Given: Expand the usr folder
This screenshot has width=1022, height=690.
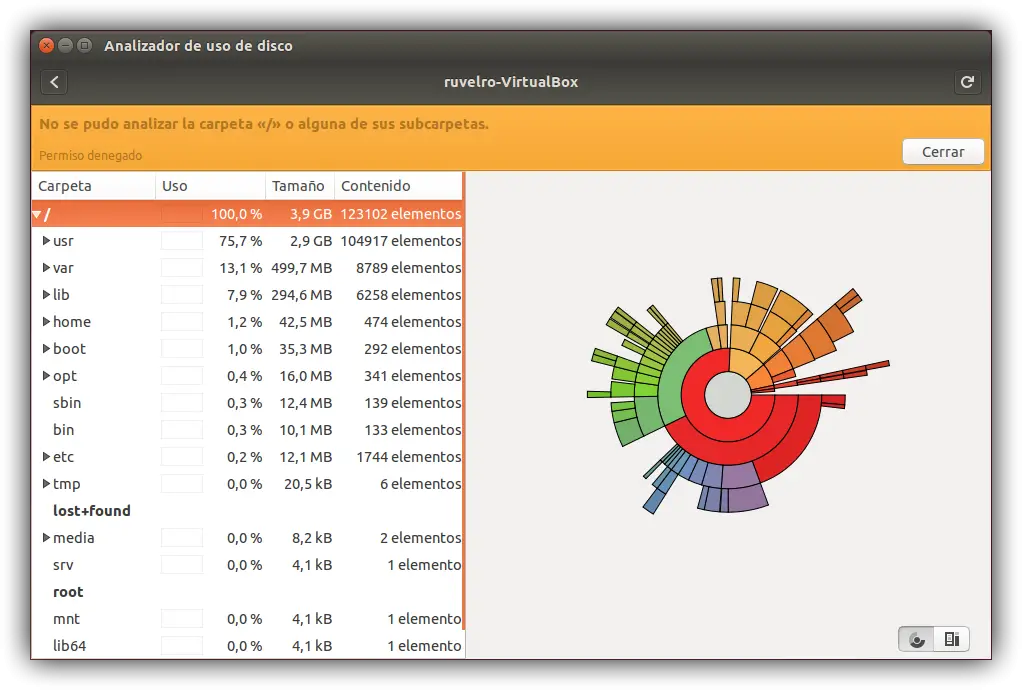Looking at the screenshot, I should click(x=46, y=240).
